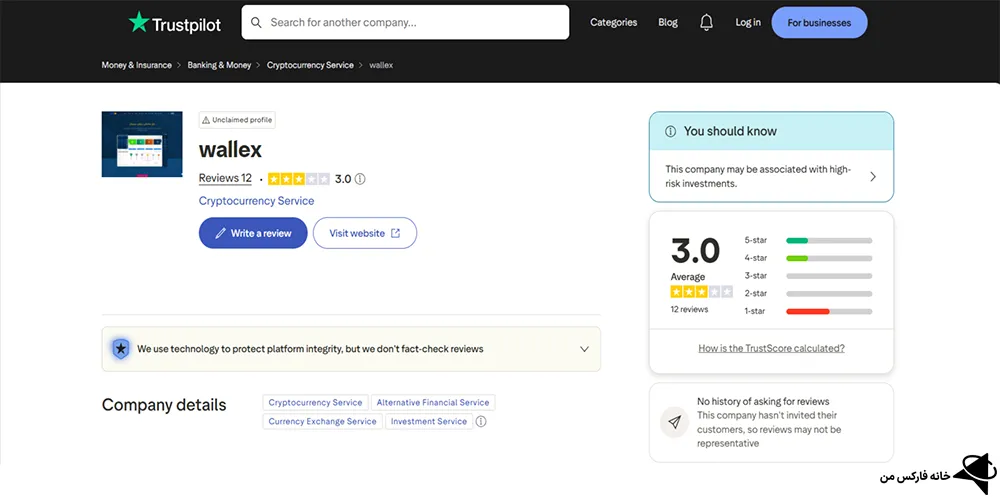Expand the platform integrity notice chevron
The width and height of the screenshot is (1000, 500).
584,349
